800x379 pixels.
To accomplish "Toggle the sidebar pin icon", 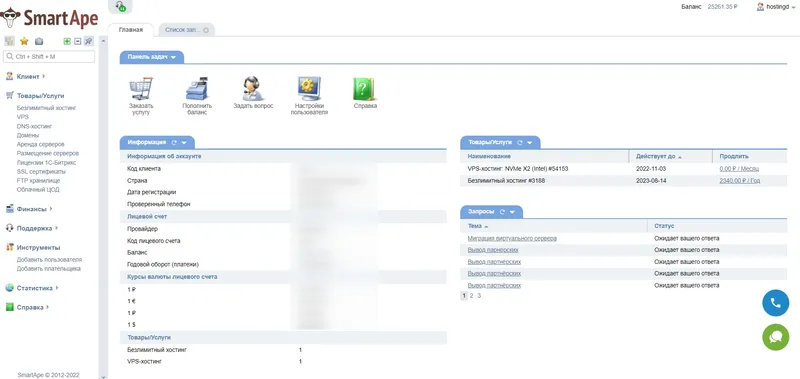I will (89, 41).
